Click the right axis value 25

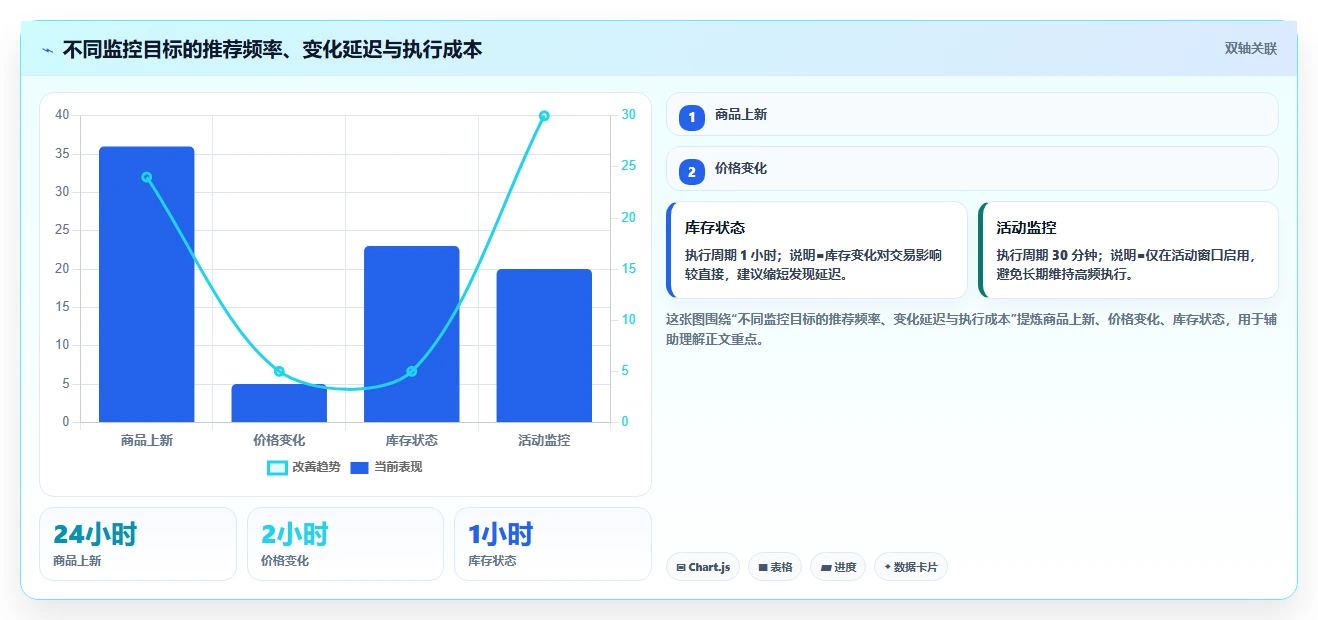click(628, 166)
